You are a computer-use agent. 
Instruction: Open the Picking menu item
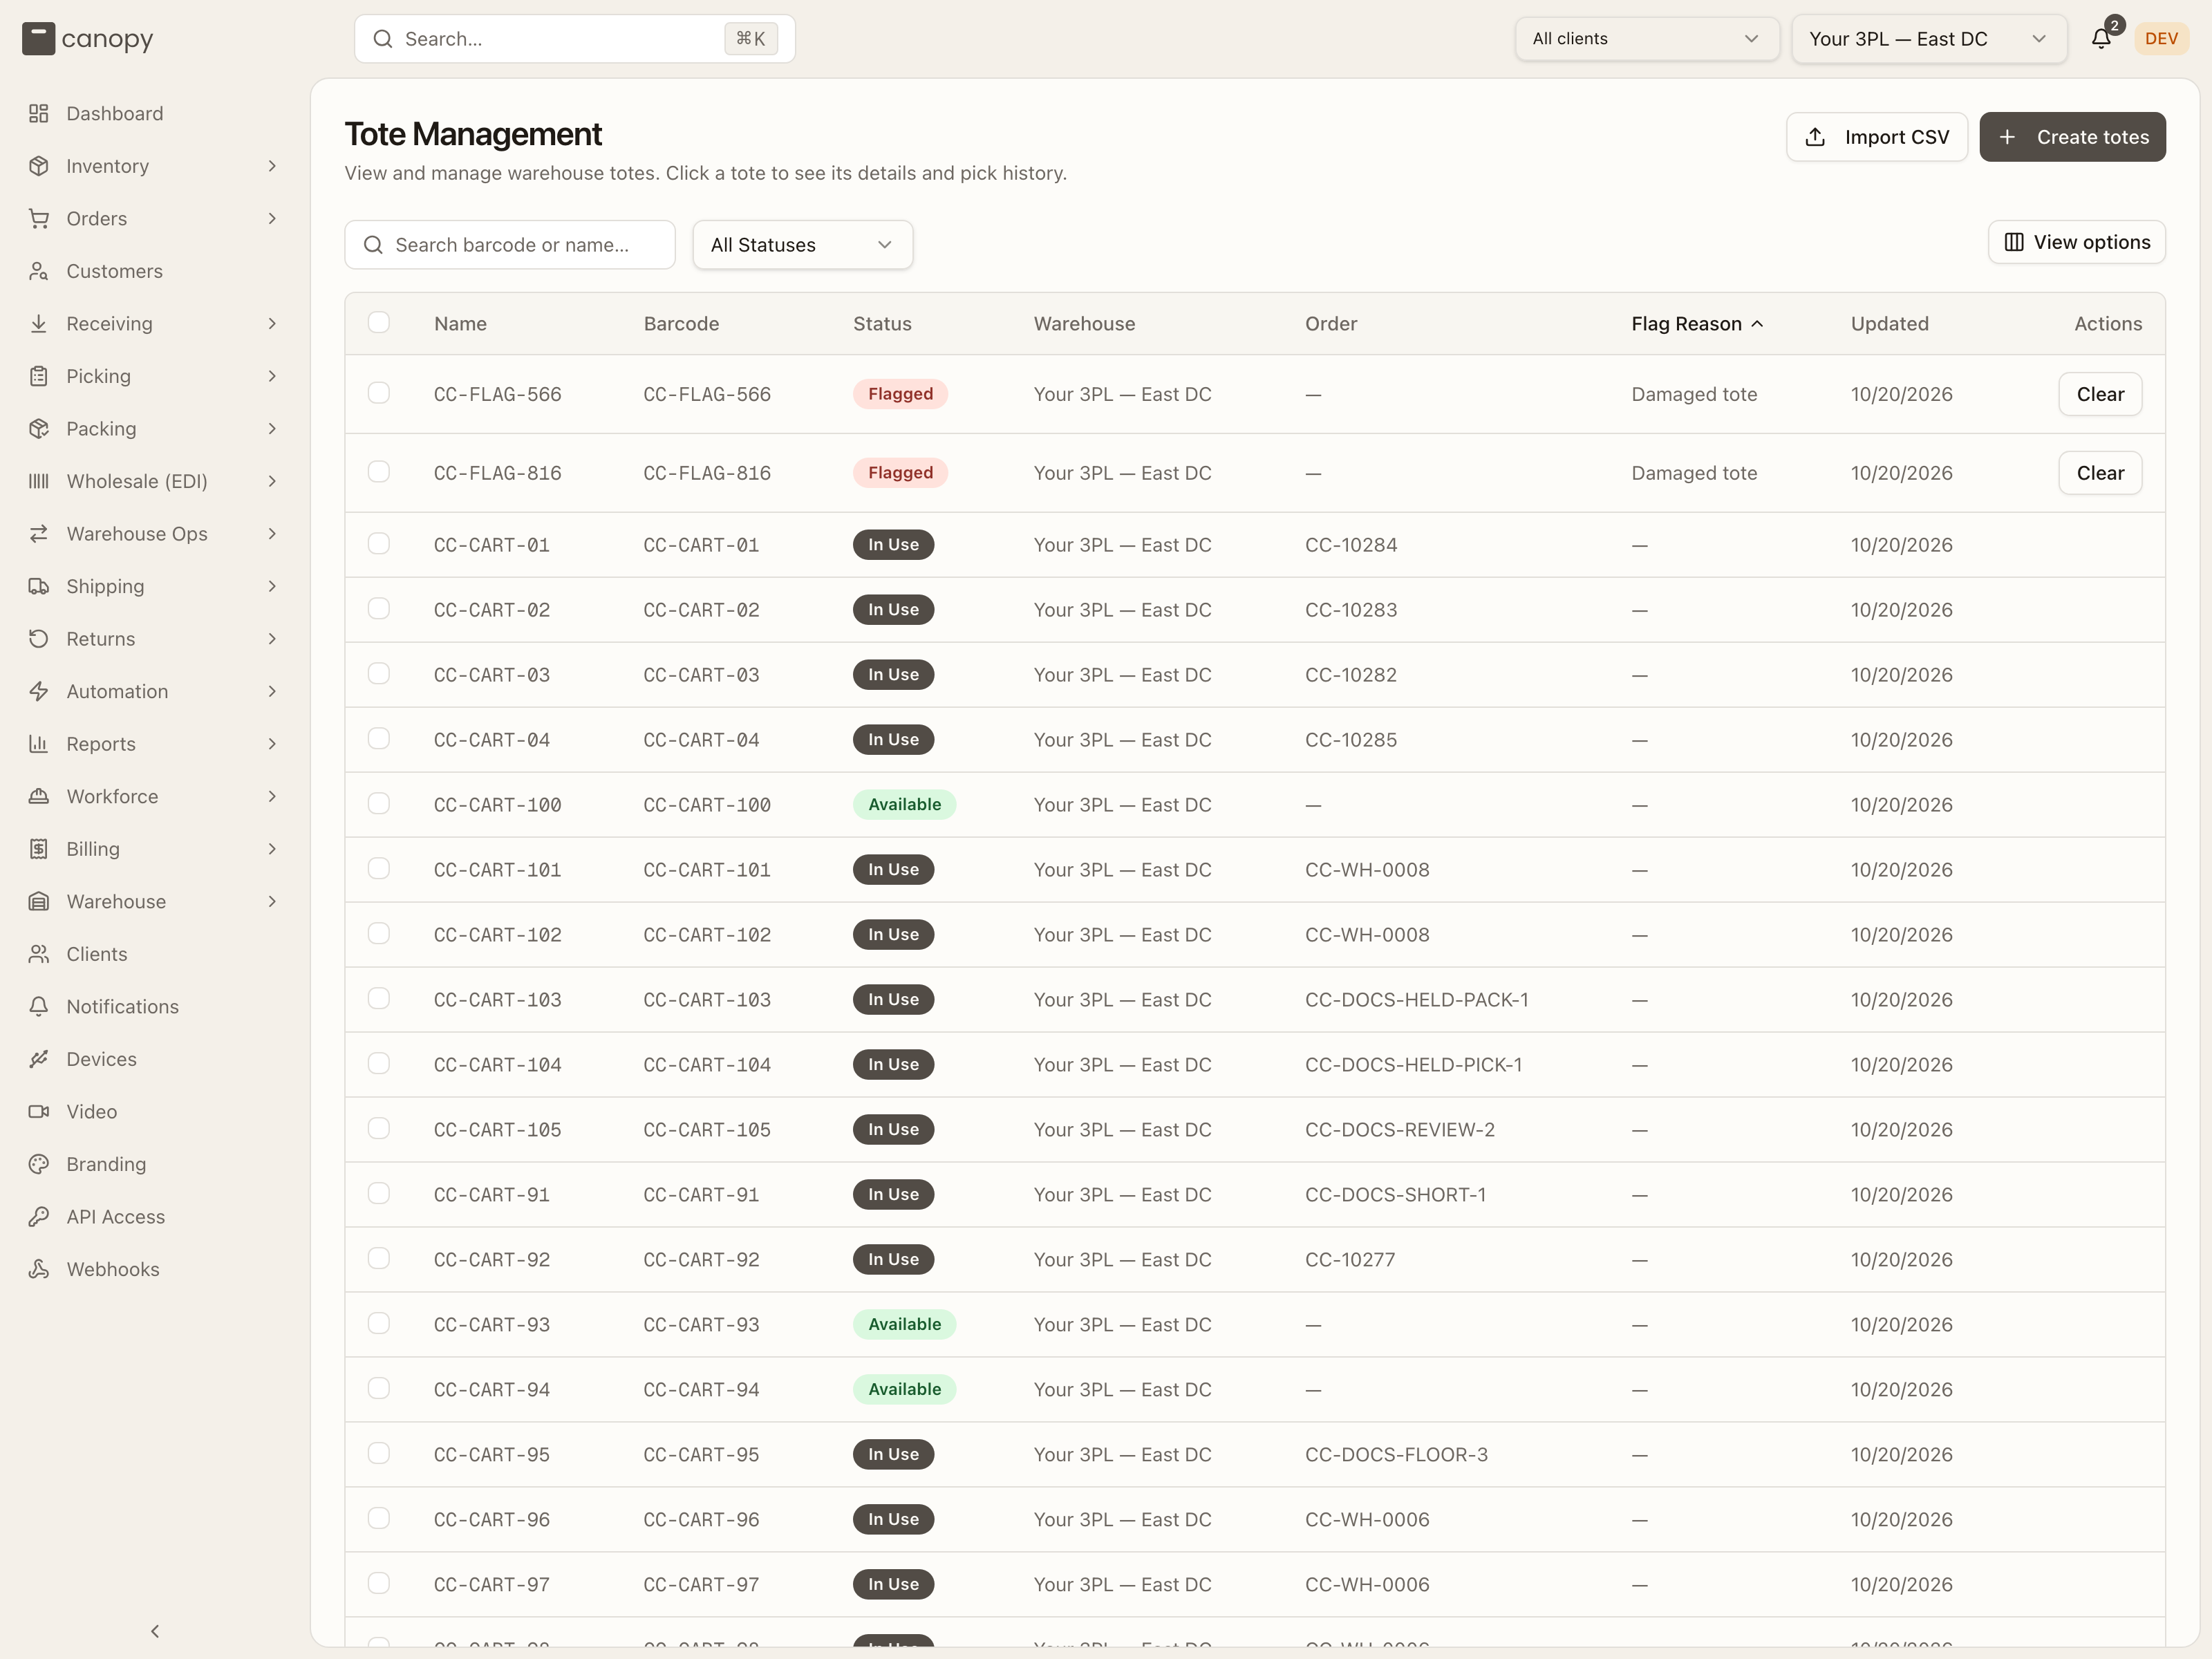155,376
